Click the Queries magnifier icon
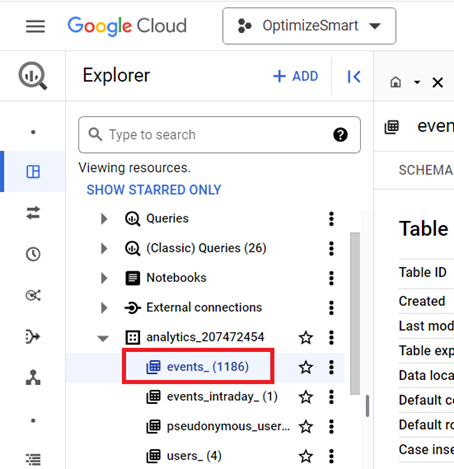The width and height of the screenshot is (454, 469). (x=132, y=219)
